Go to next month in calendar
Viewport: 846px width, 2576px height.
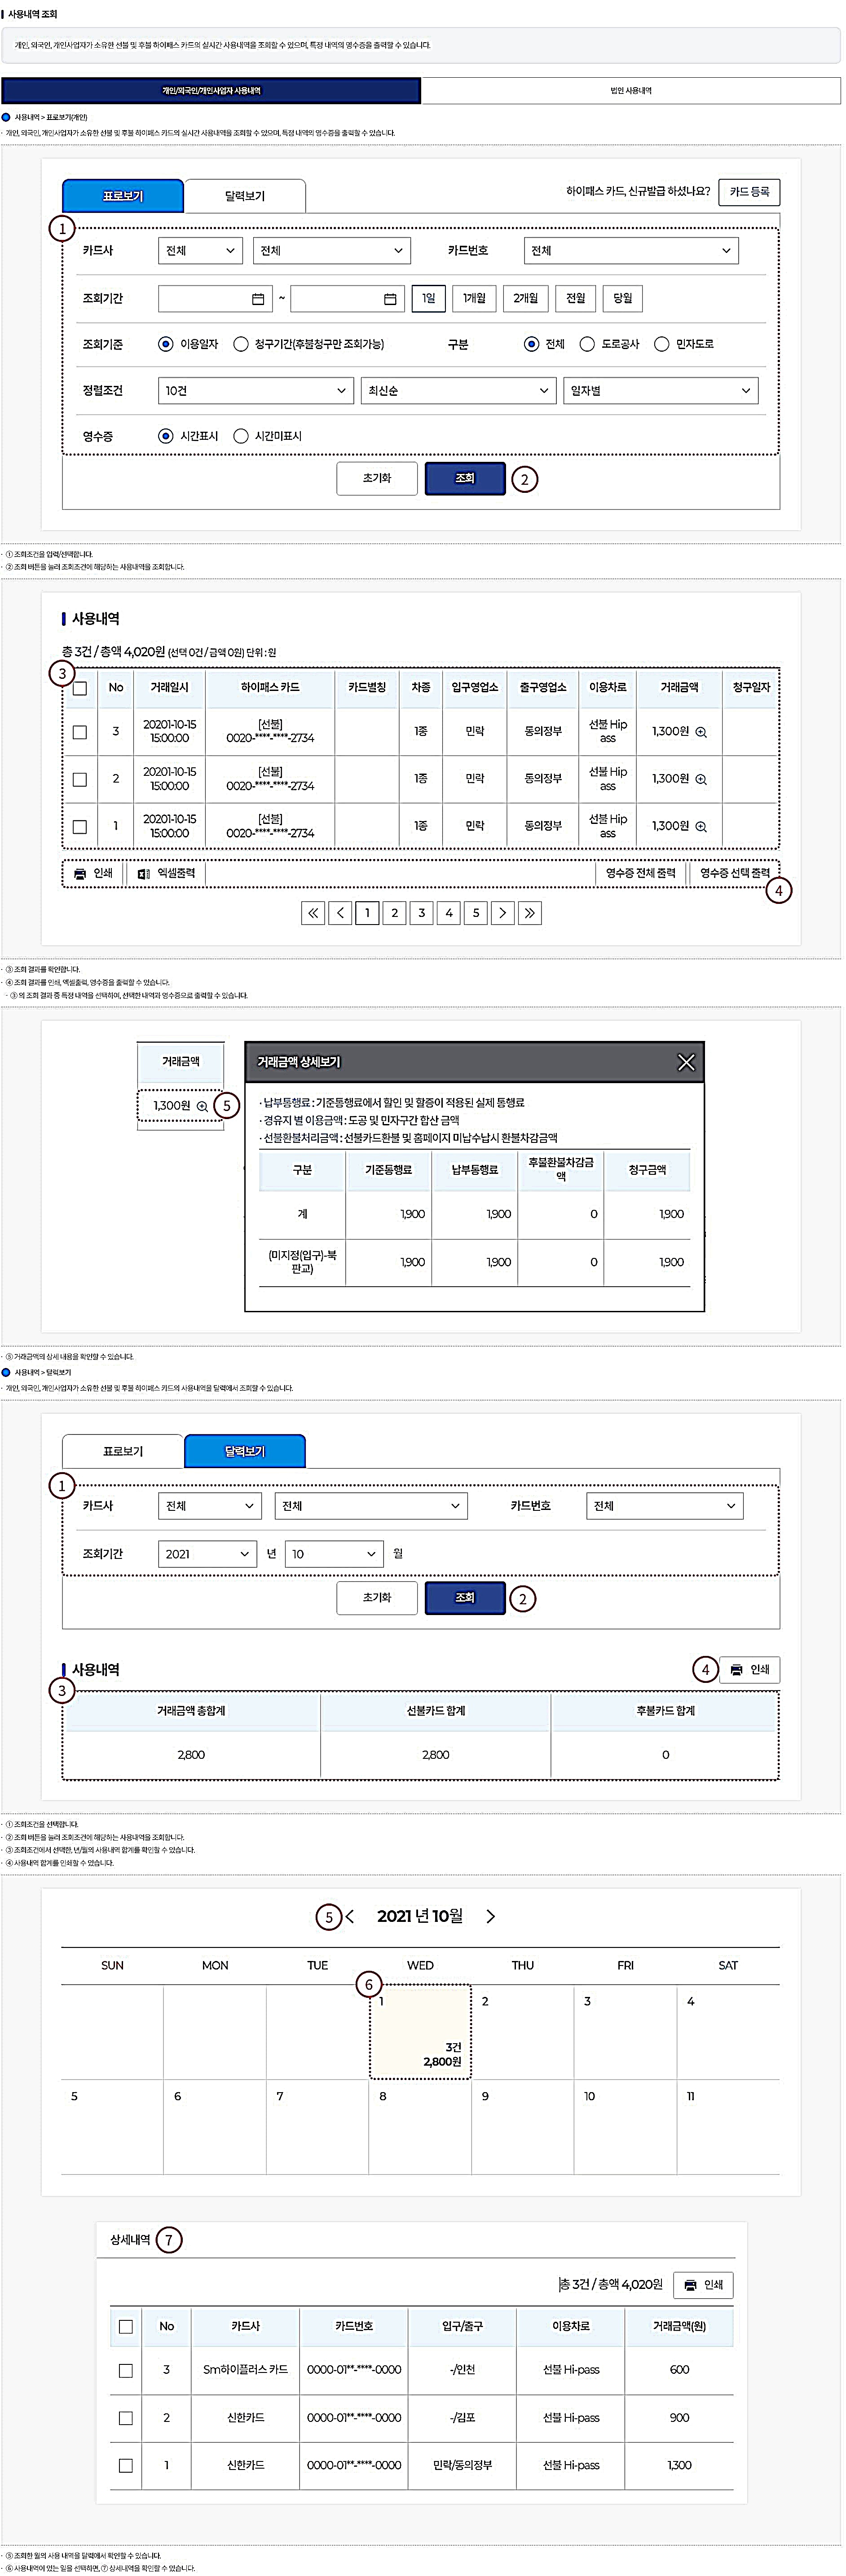(x=490, y=1916)
